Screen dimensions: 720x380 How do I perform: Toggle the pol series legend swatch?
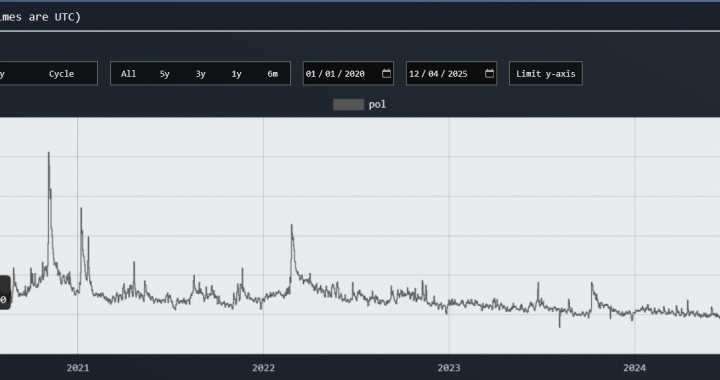(x=349, y=105)
